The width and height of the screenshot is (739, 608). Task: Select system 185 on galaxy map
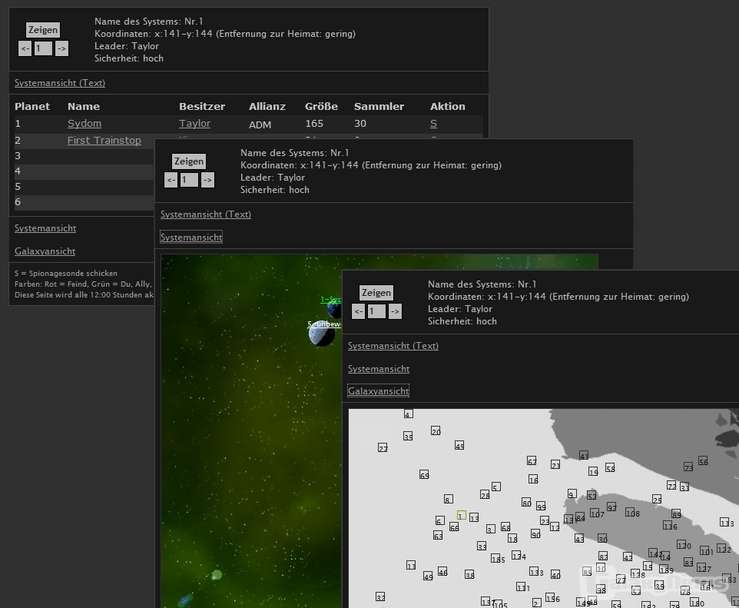coord(498,559)
